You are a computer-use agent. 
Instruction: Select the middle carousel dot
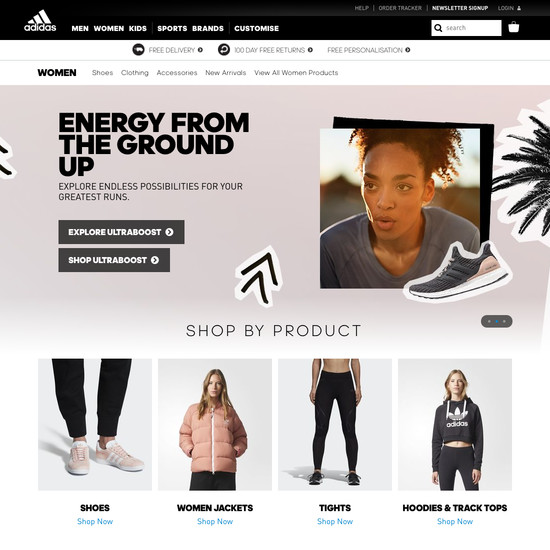497,321
